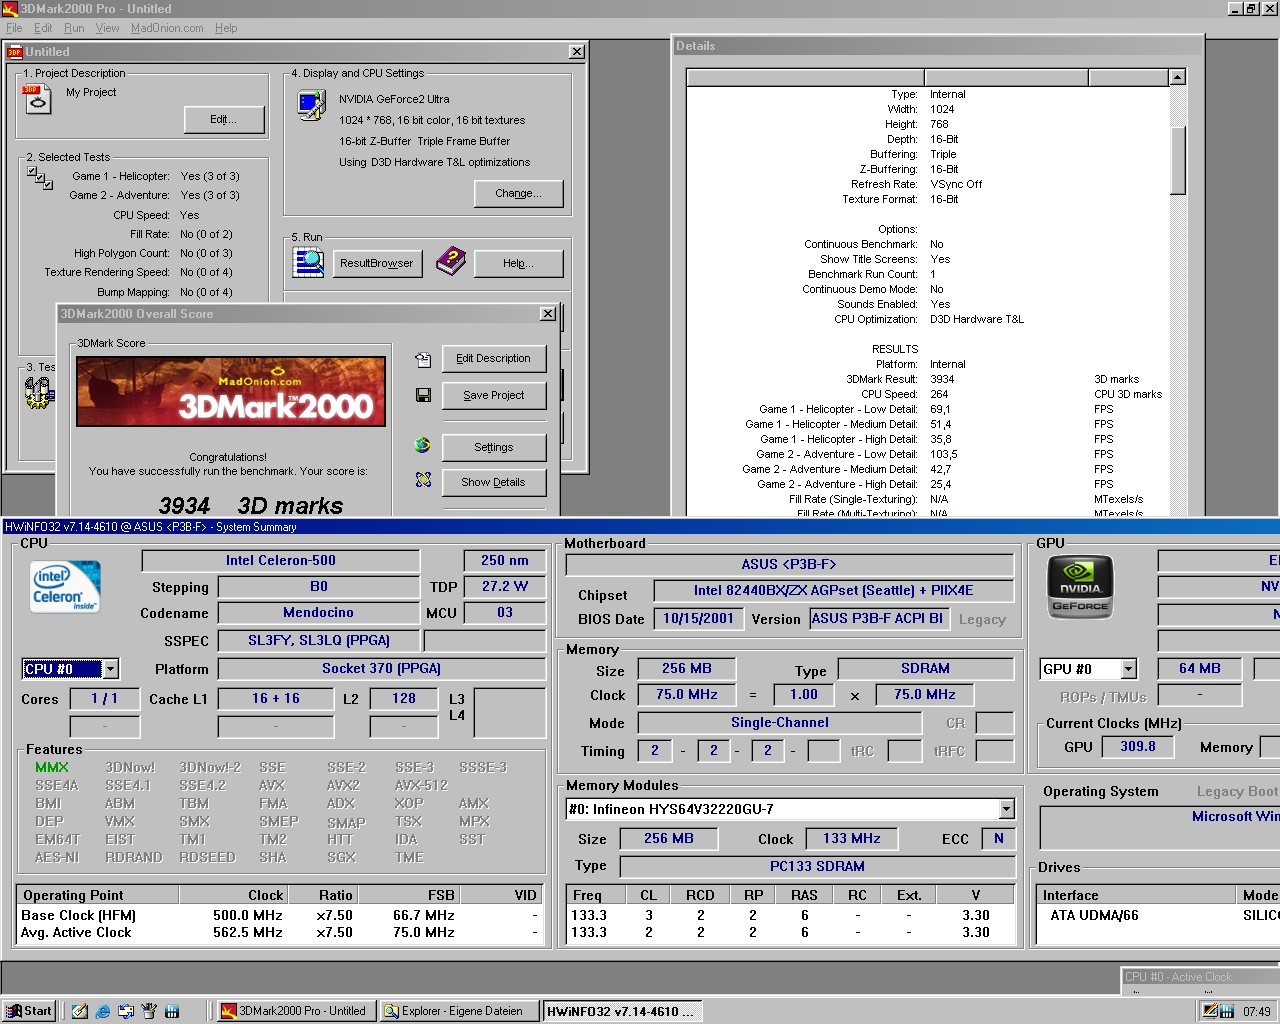Open the CPU #0 selector dropdown
Viewport: 1280px width, 1024px height.
tap(111, 669)
